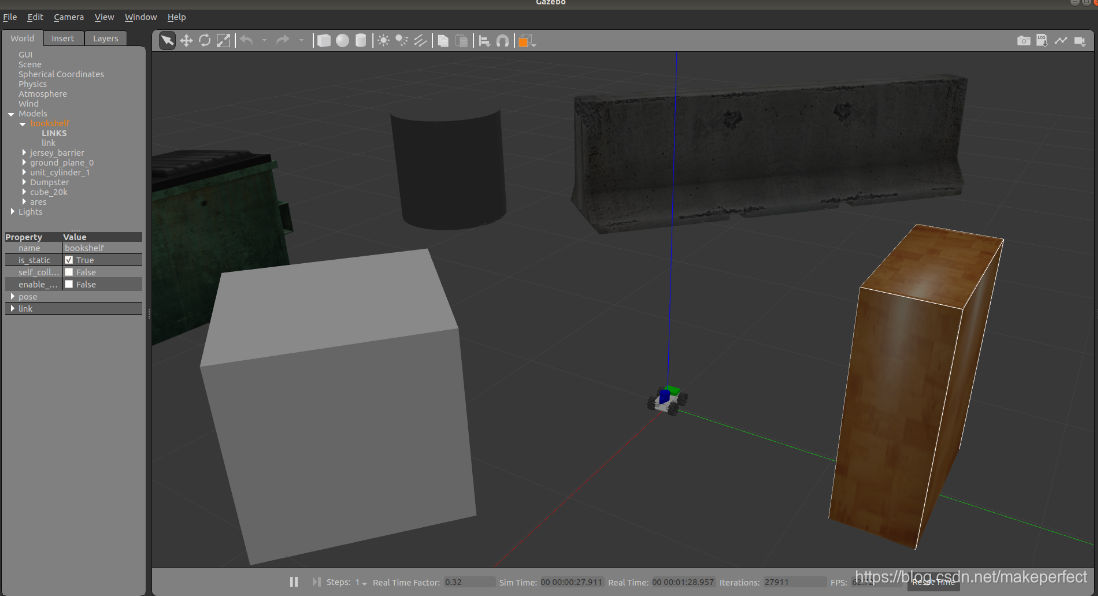Image resolution: width=1098 pixels, height=596 pixels.
Task: Insert a sphere shape from toolbar
Action: coord(342,41)
